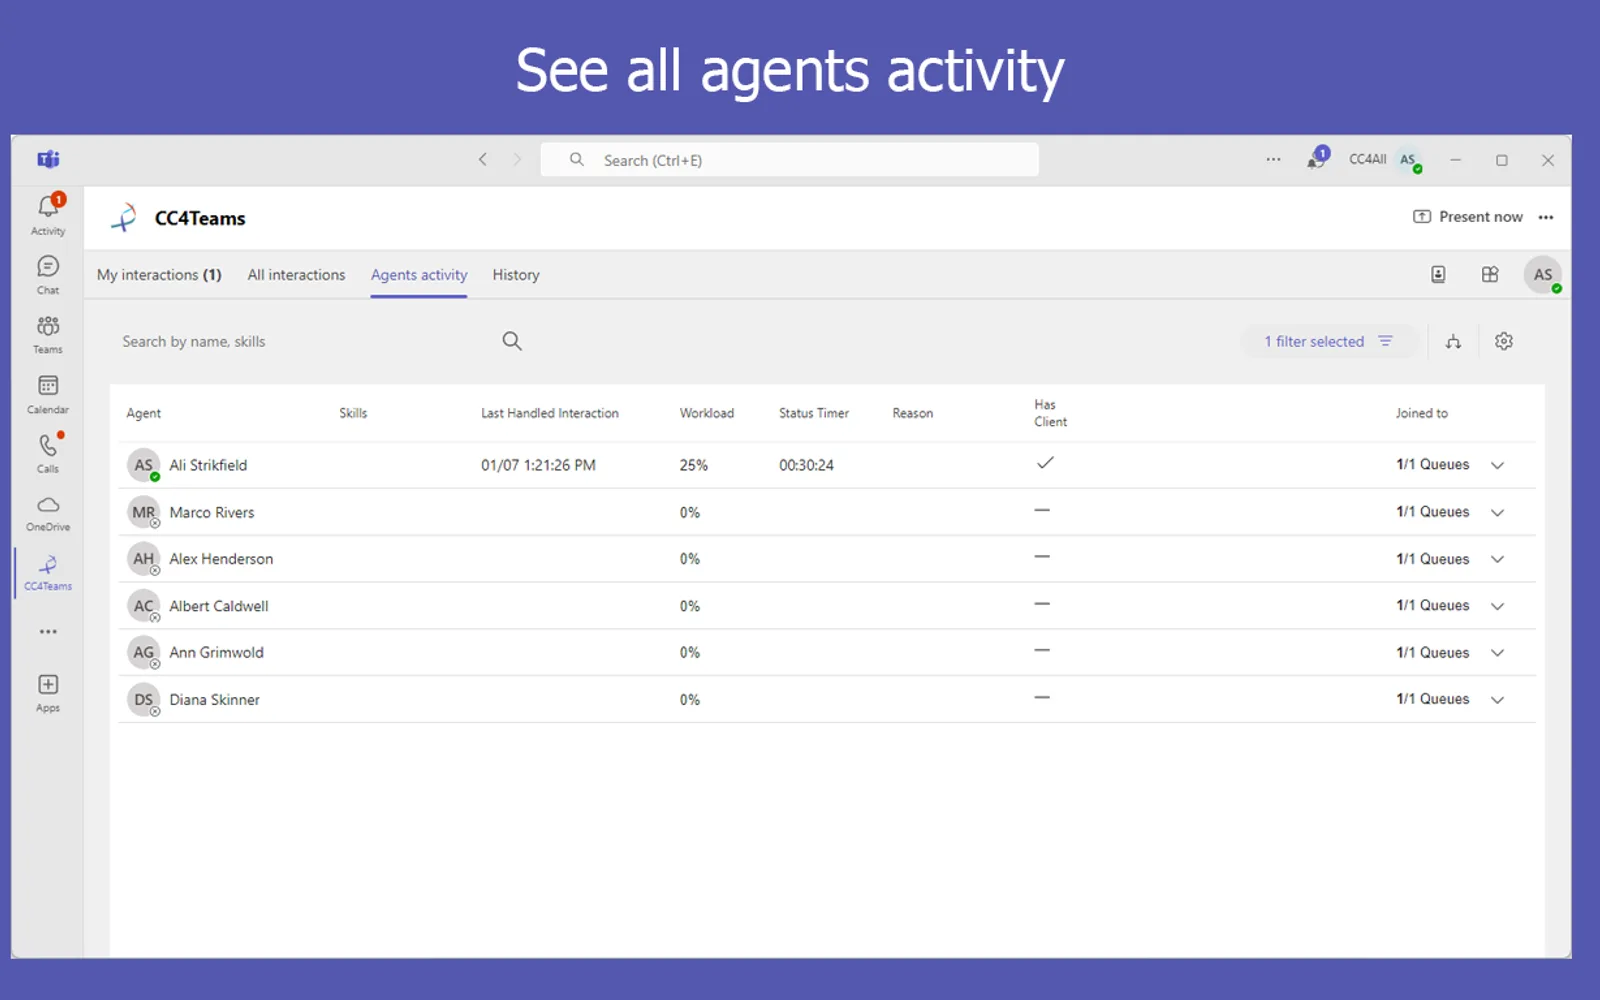Image resolution: width=1600 pixels, height=1000 pixels.
Task: Open the Chat section
Action: (48, 275)
